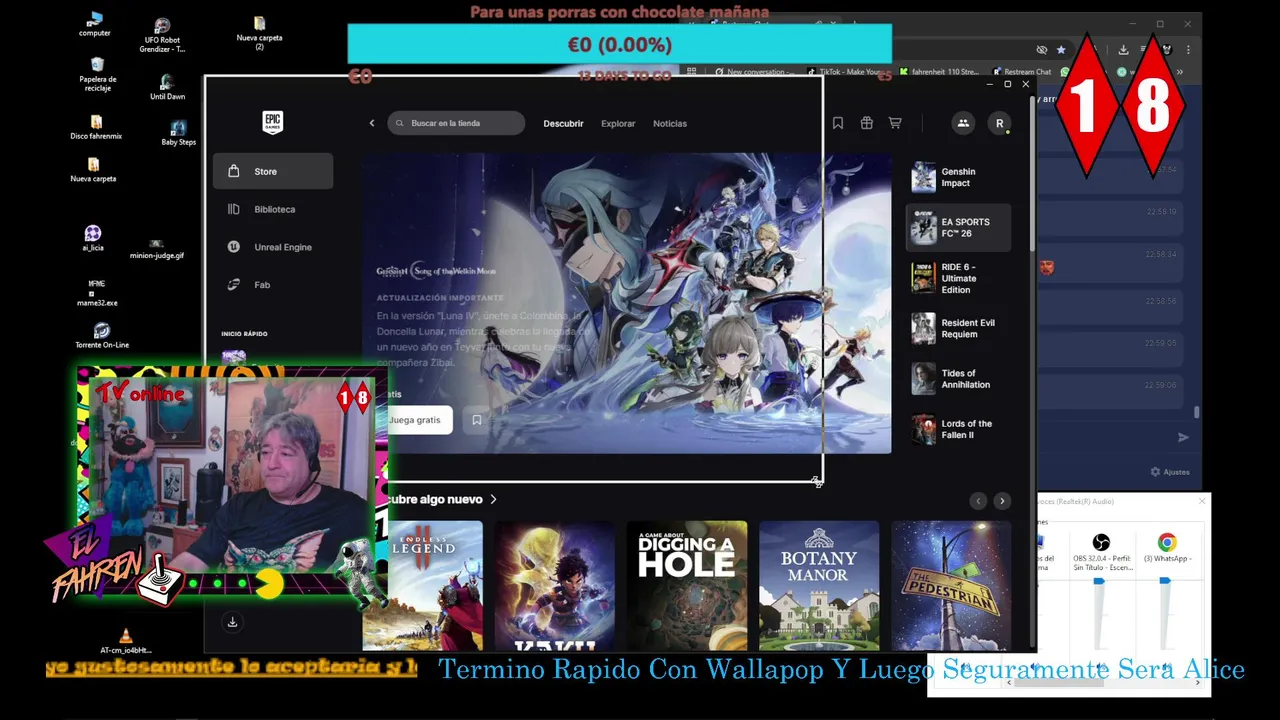Open Chrome downloads icon
The width and height of the screenshot is (1280, 720).
coord(1123,50)
